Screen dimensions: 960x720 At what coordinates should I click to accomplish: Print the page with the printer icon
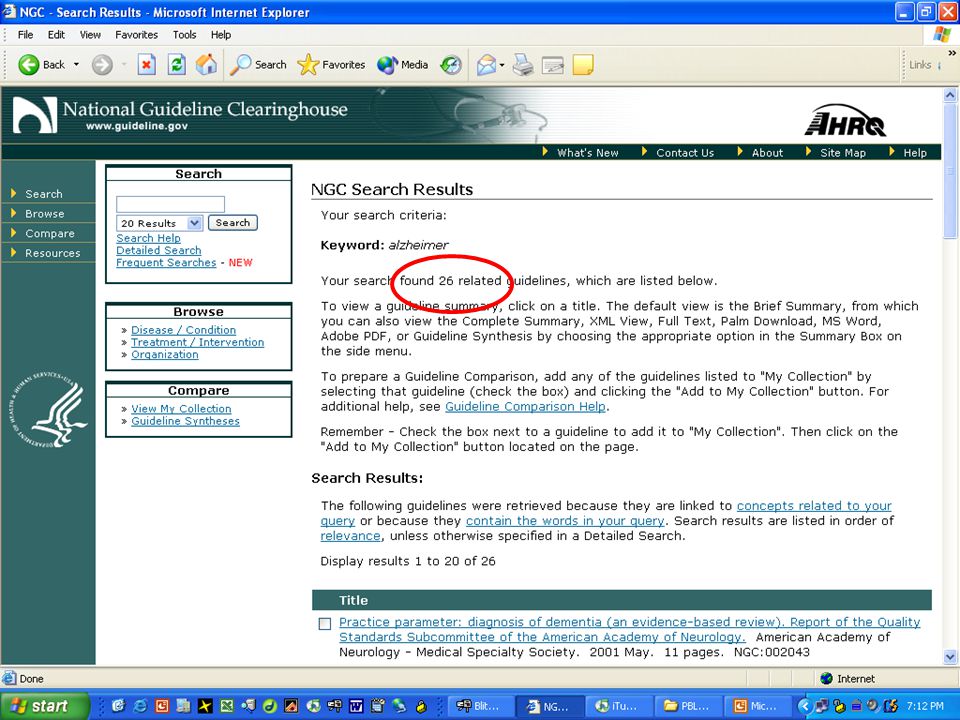click(x=523, y=64)
